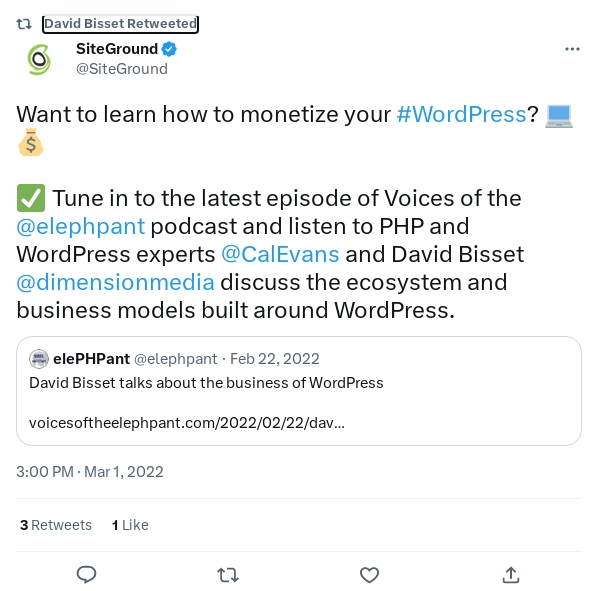
Task: Open the voicesoftheelephpant.com link
Action: pyautogui.click(x=186, y=423)
